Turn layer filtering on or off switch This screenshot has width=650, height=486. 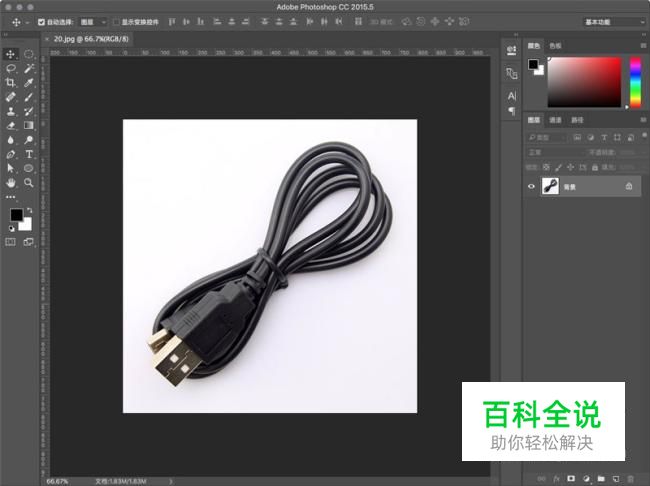point(644,136)
